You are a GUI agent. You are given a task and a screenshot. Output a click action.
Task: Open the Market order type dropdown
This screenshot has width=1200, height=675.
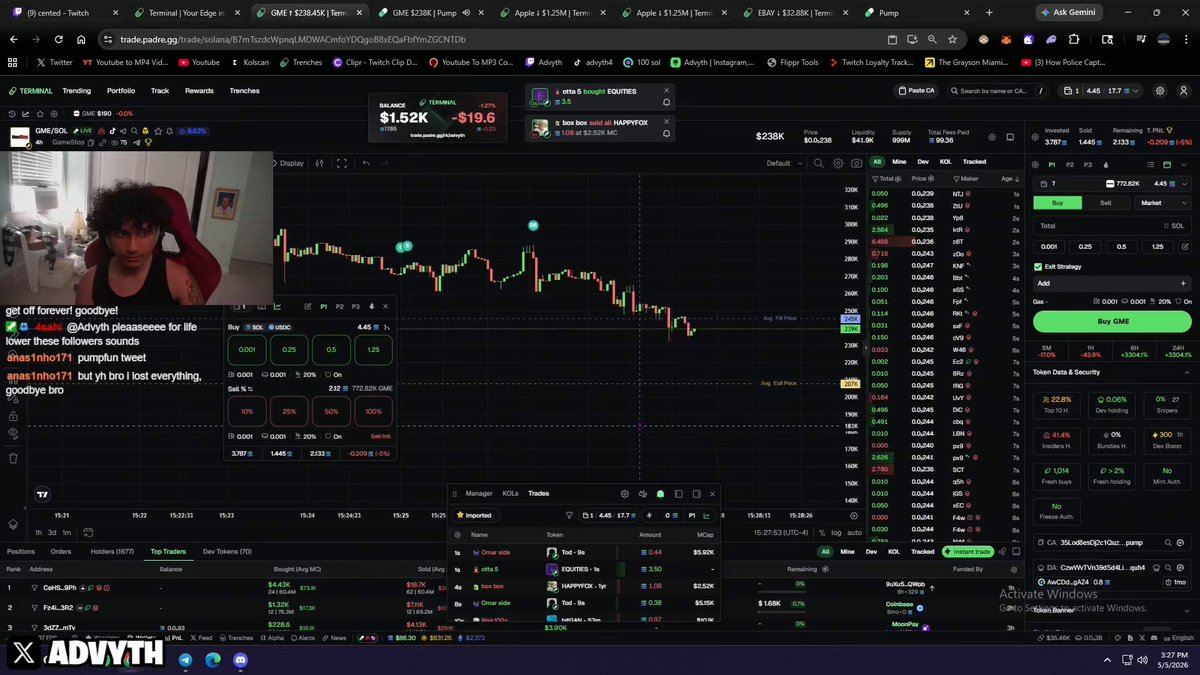pyautogui.click(x=1162, y=202)
